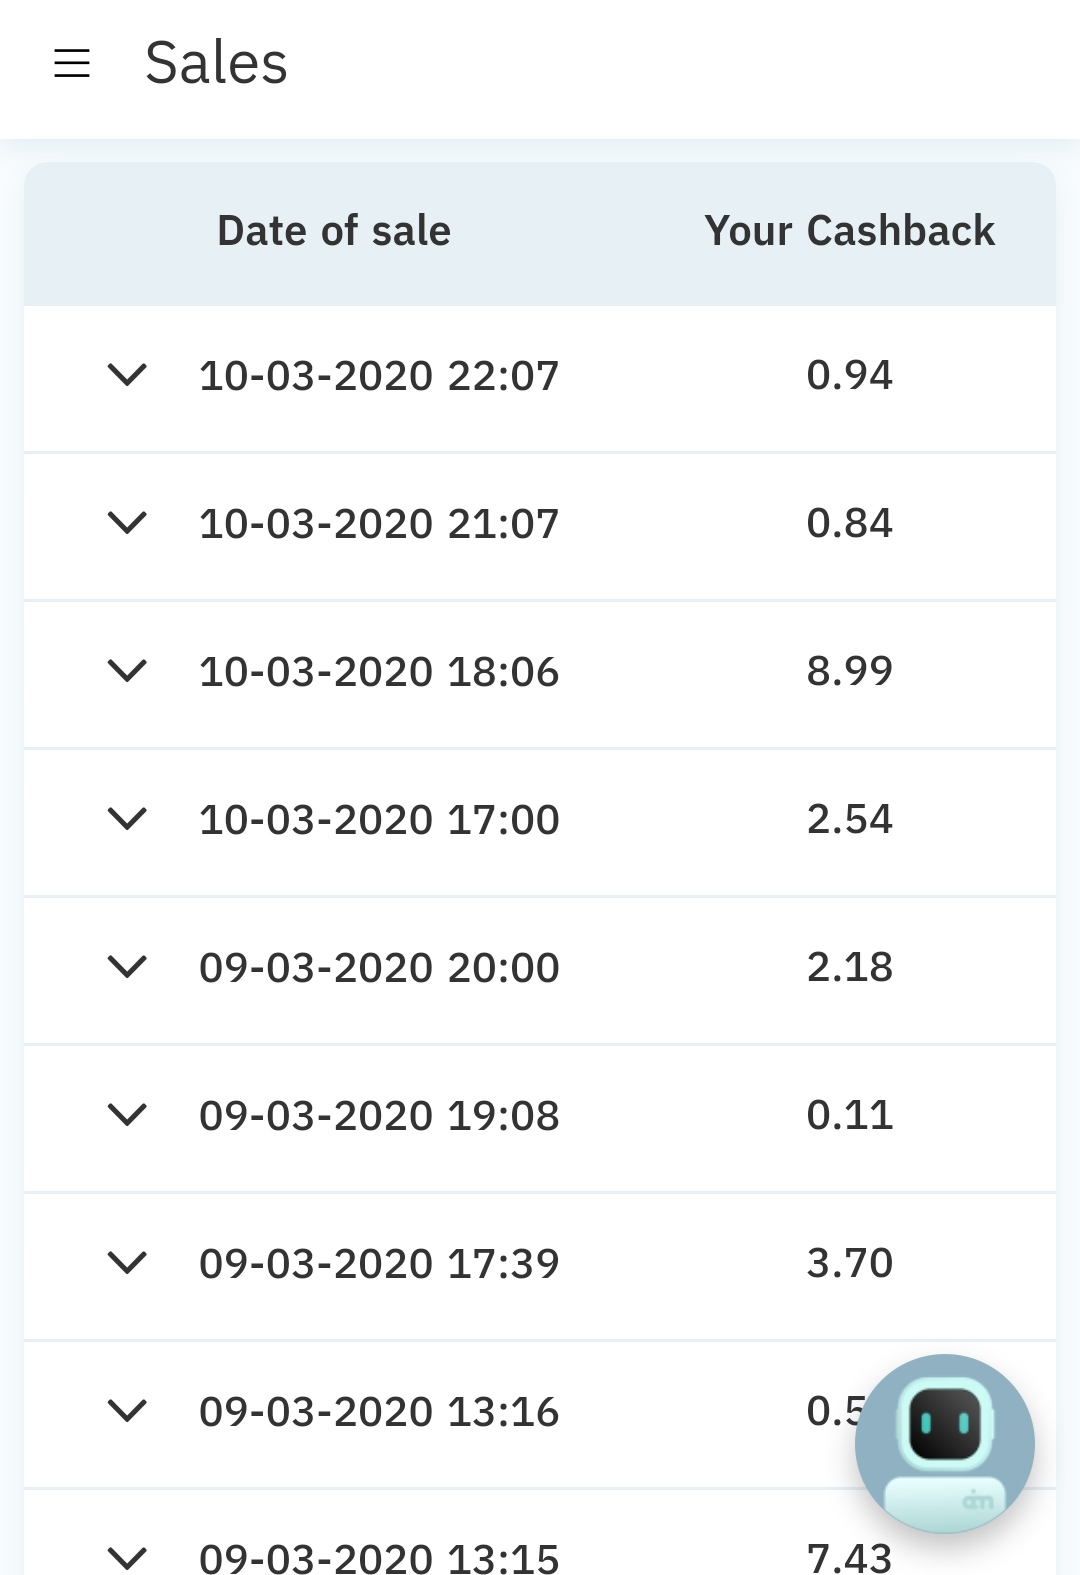Select the 10-03-2020 21:07 date text
This screenshot has height=1575, width=1080.
379,524
